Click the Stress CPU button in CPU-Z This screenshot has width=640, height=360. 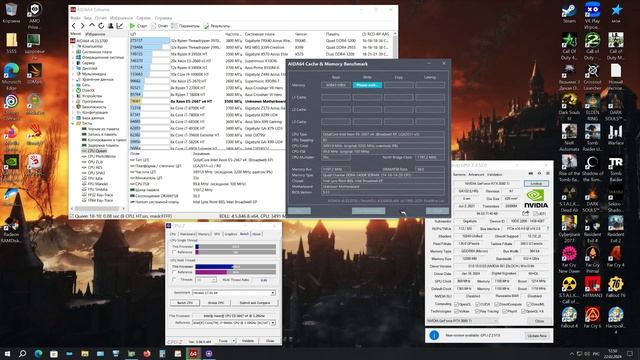point(216,303)
